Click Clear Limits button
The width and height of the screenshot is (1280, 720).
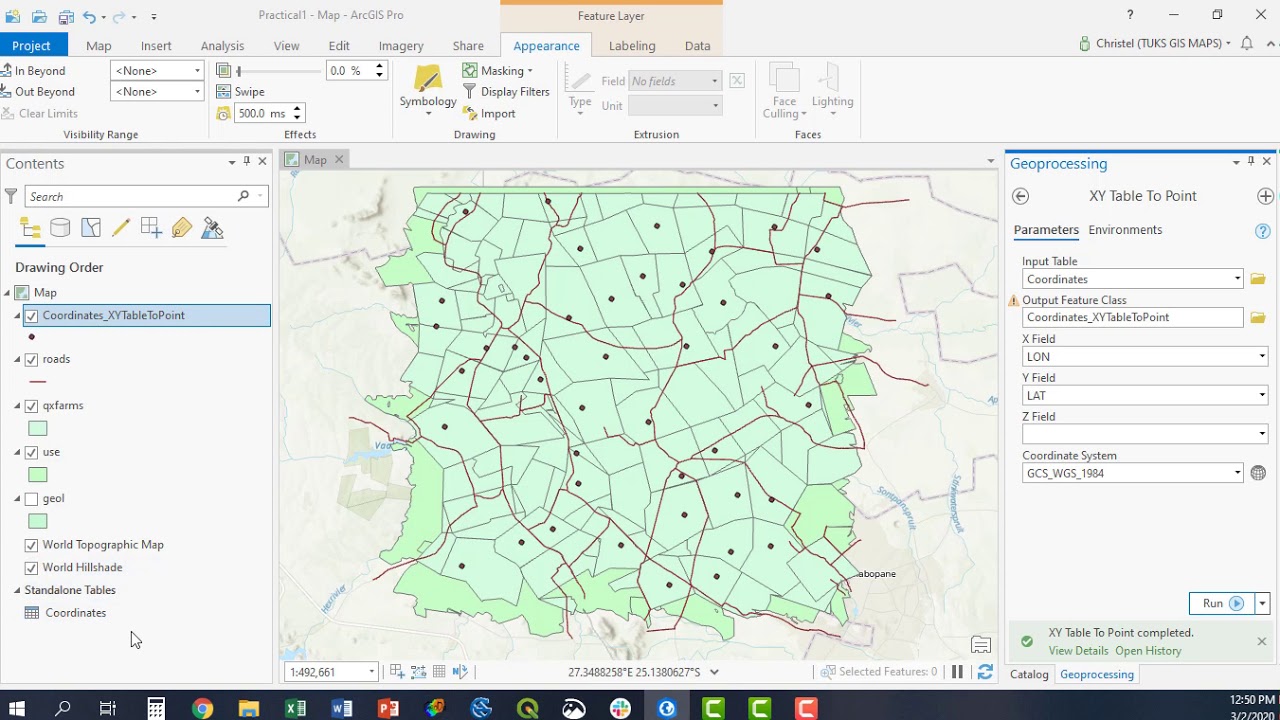tap(39, 113)
